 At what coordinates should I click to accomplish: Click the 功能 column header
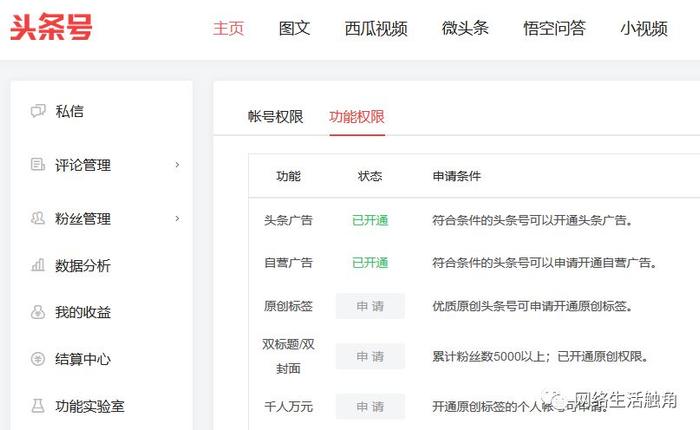(288, 176)
